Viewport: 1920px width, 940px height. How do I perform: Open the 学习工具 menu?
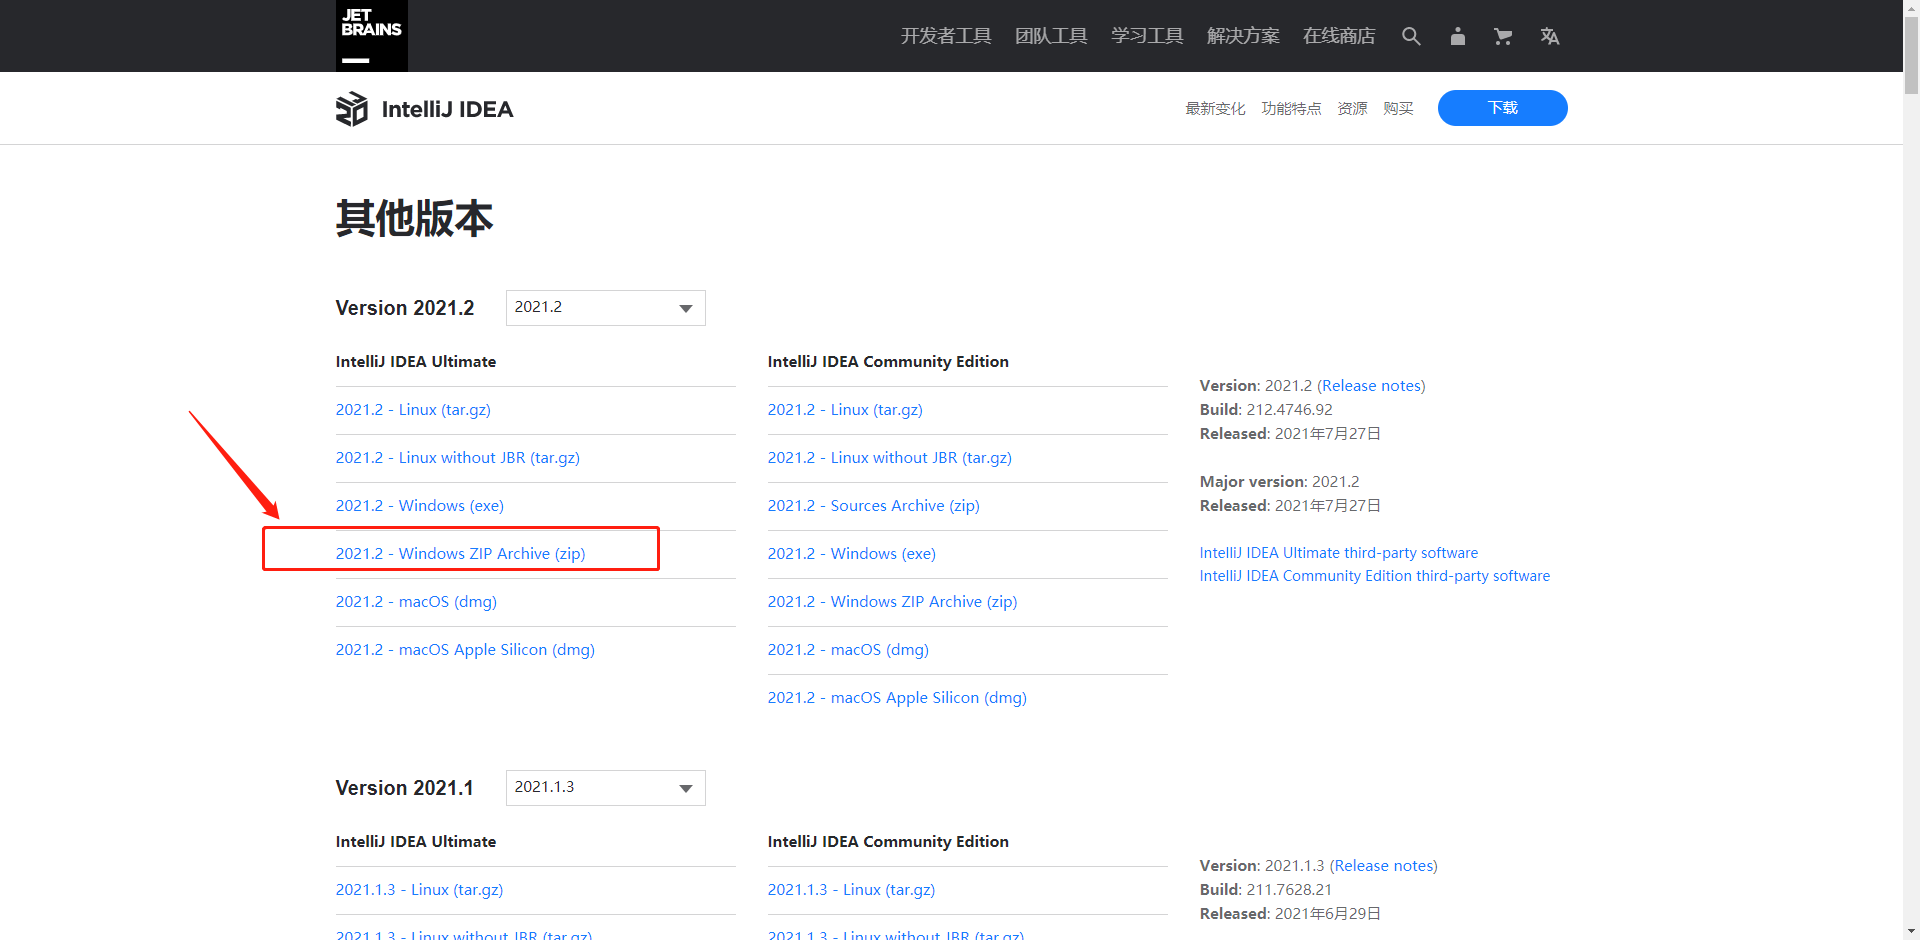(1147, 36)
